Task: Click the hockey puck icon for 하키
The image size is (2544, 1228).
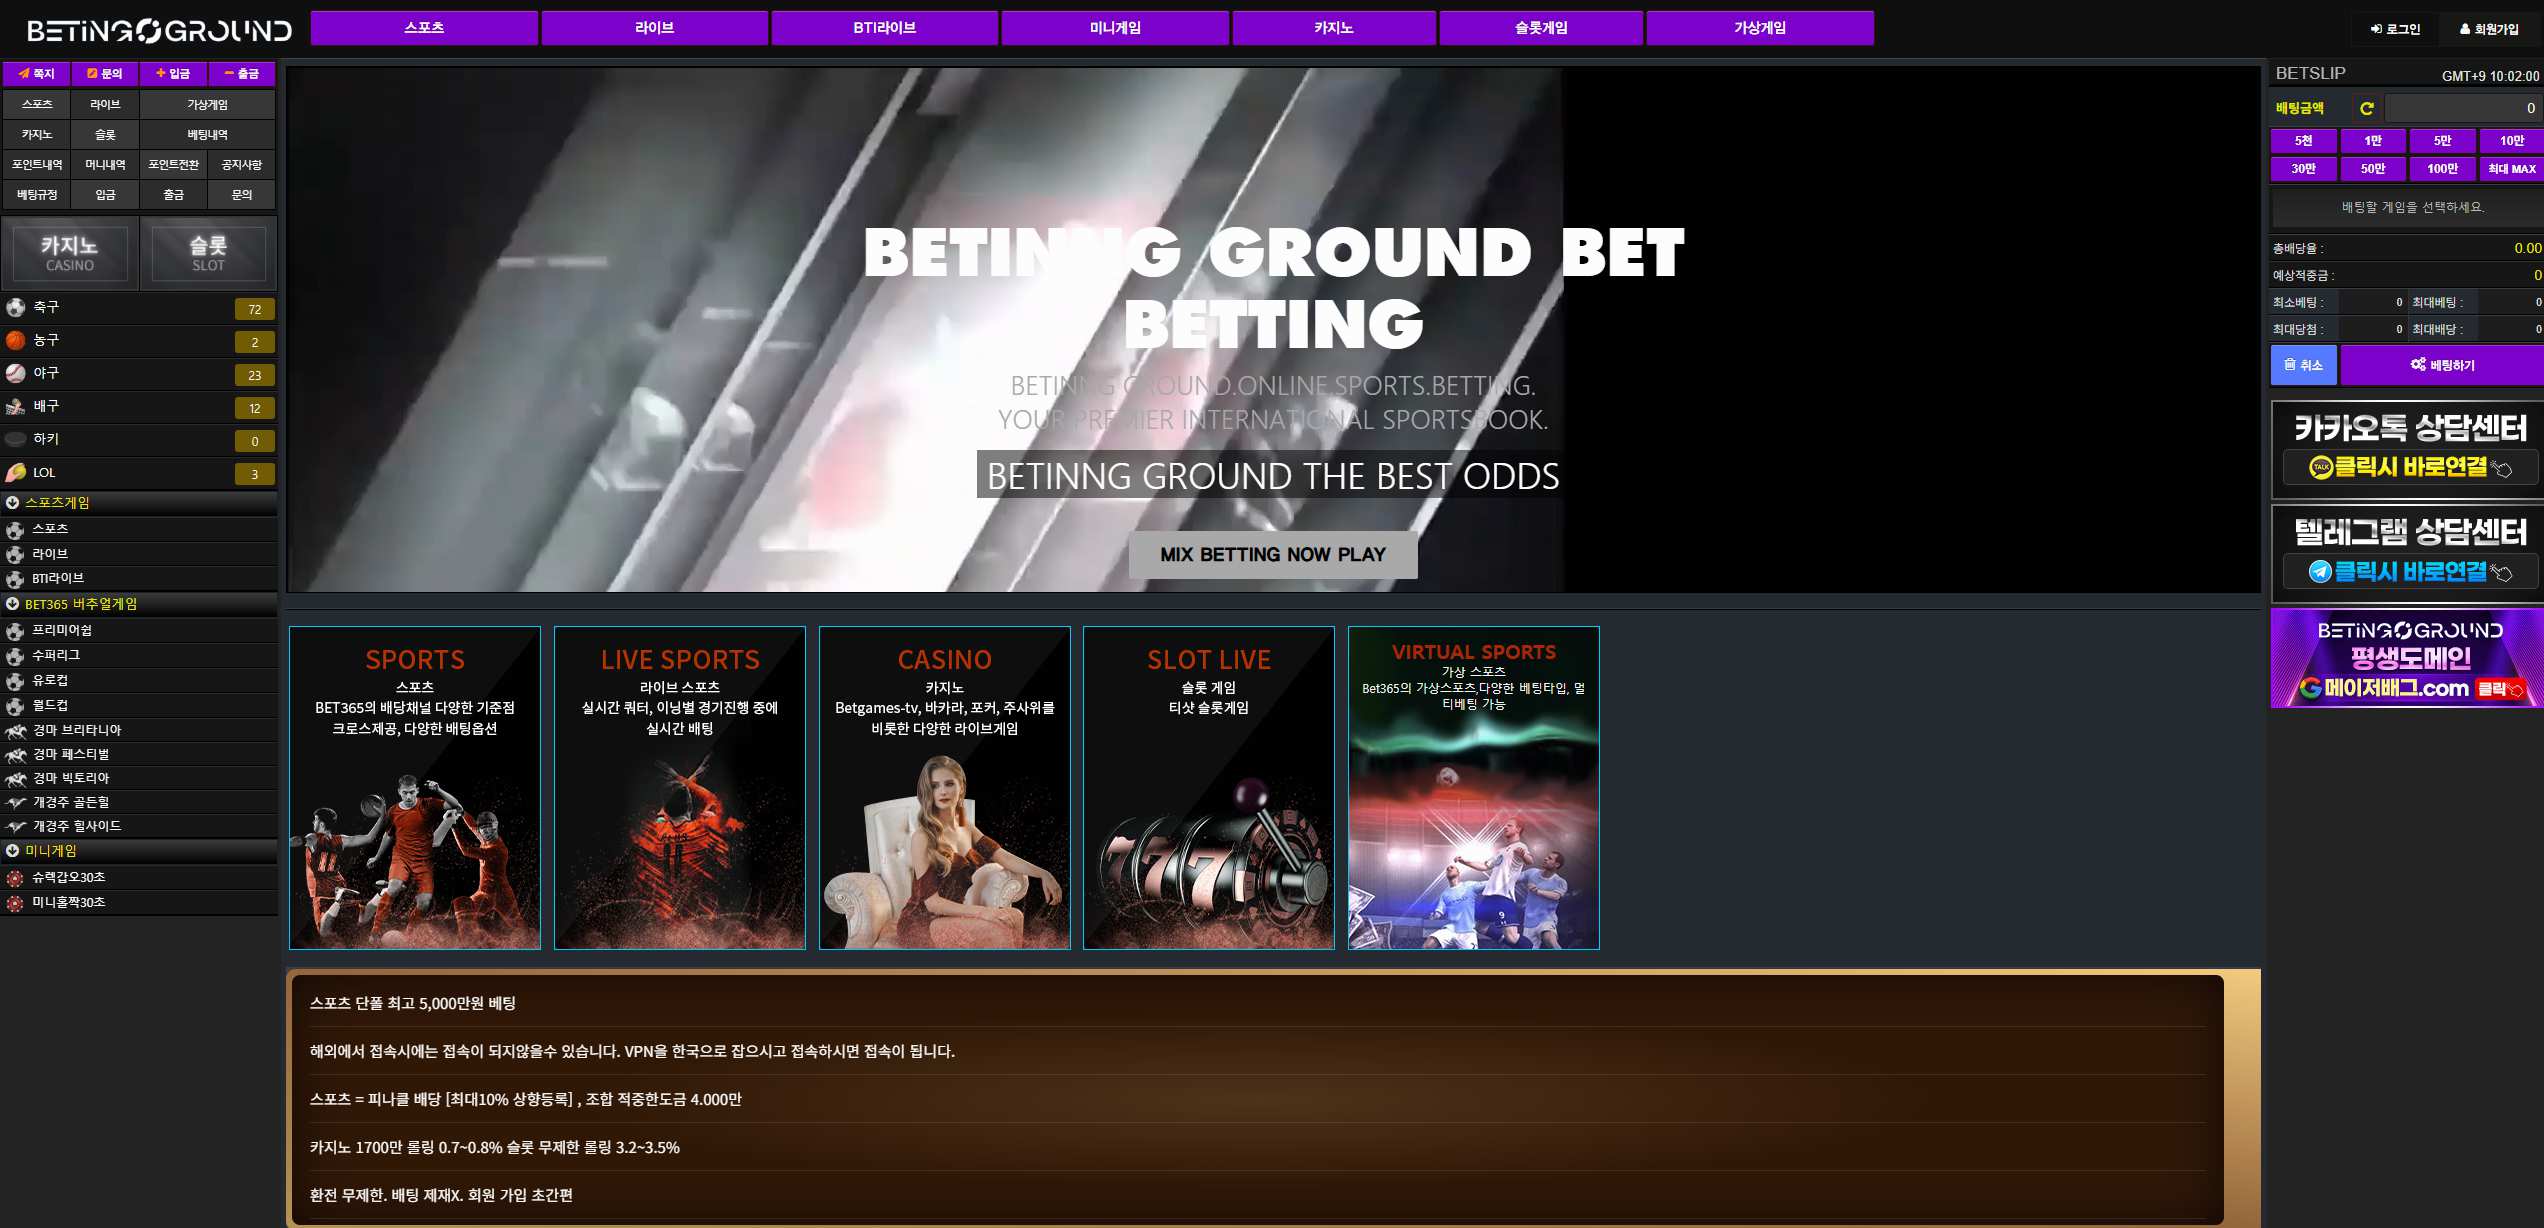Action: tap(15, 439)
